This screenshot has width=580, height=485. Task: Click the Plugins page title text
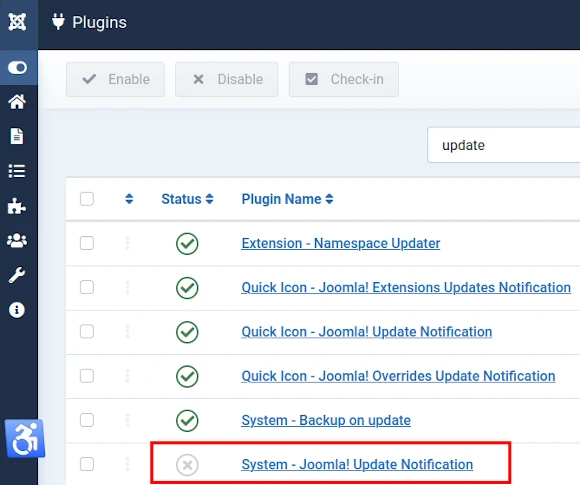pyautogui.click(x=100, y=23)
